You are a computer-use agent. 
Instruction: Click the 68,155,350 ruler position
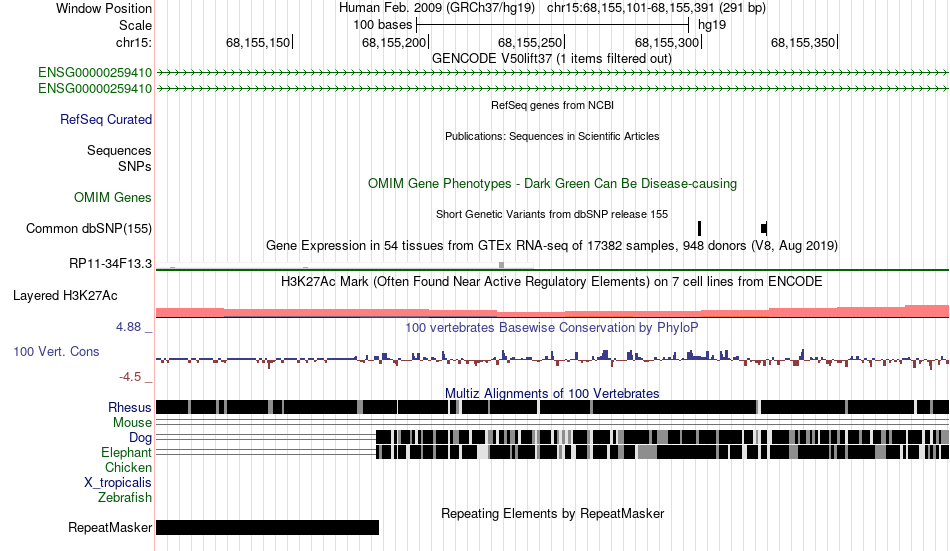pos(803,42)
